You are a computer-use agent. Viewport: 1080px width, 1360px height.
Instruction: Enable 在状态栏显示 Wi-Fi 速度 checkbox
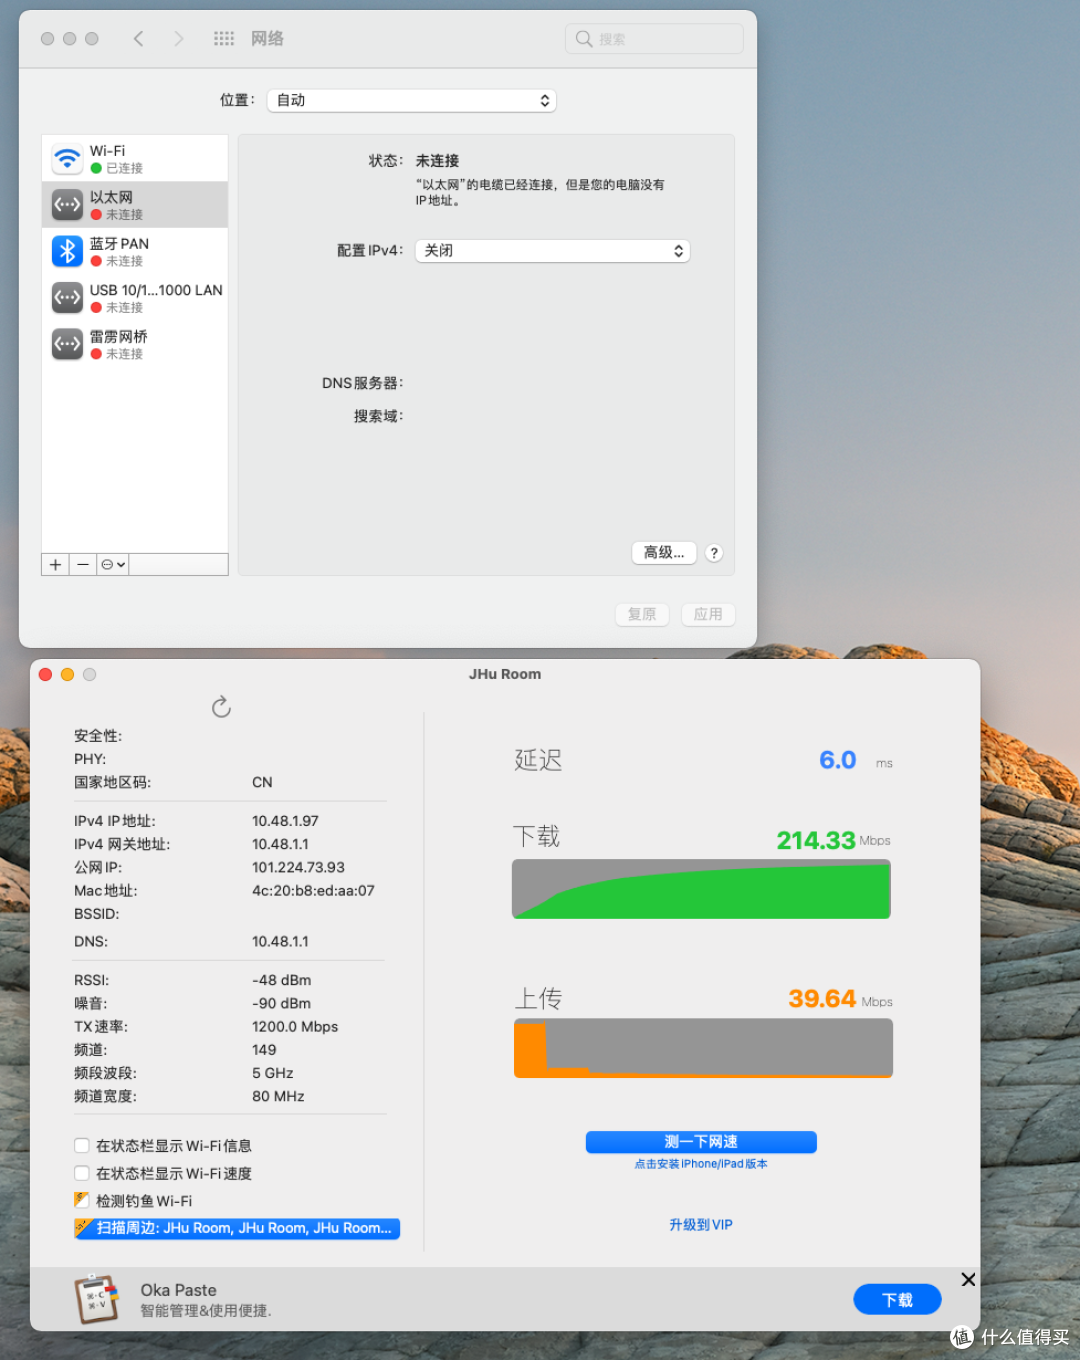[82, 1173]
